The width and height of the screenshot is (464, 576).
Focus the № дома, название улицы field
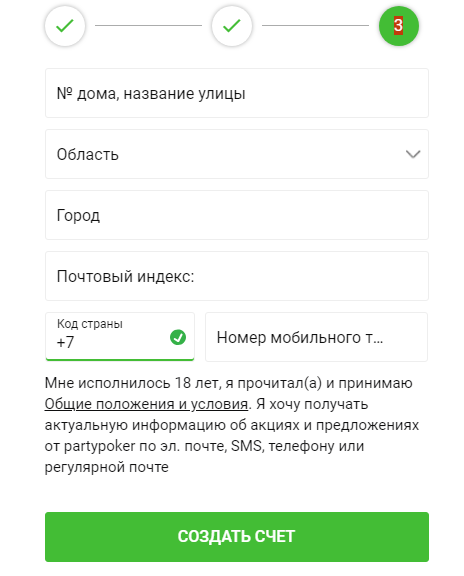click(237, 93)
